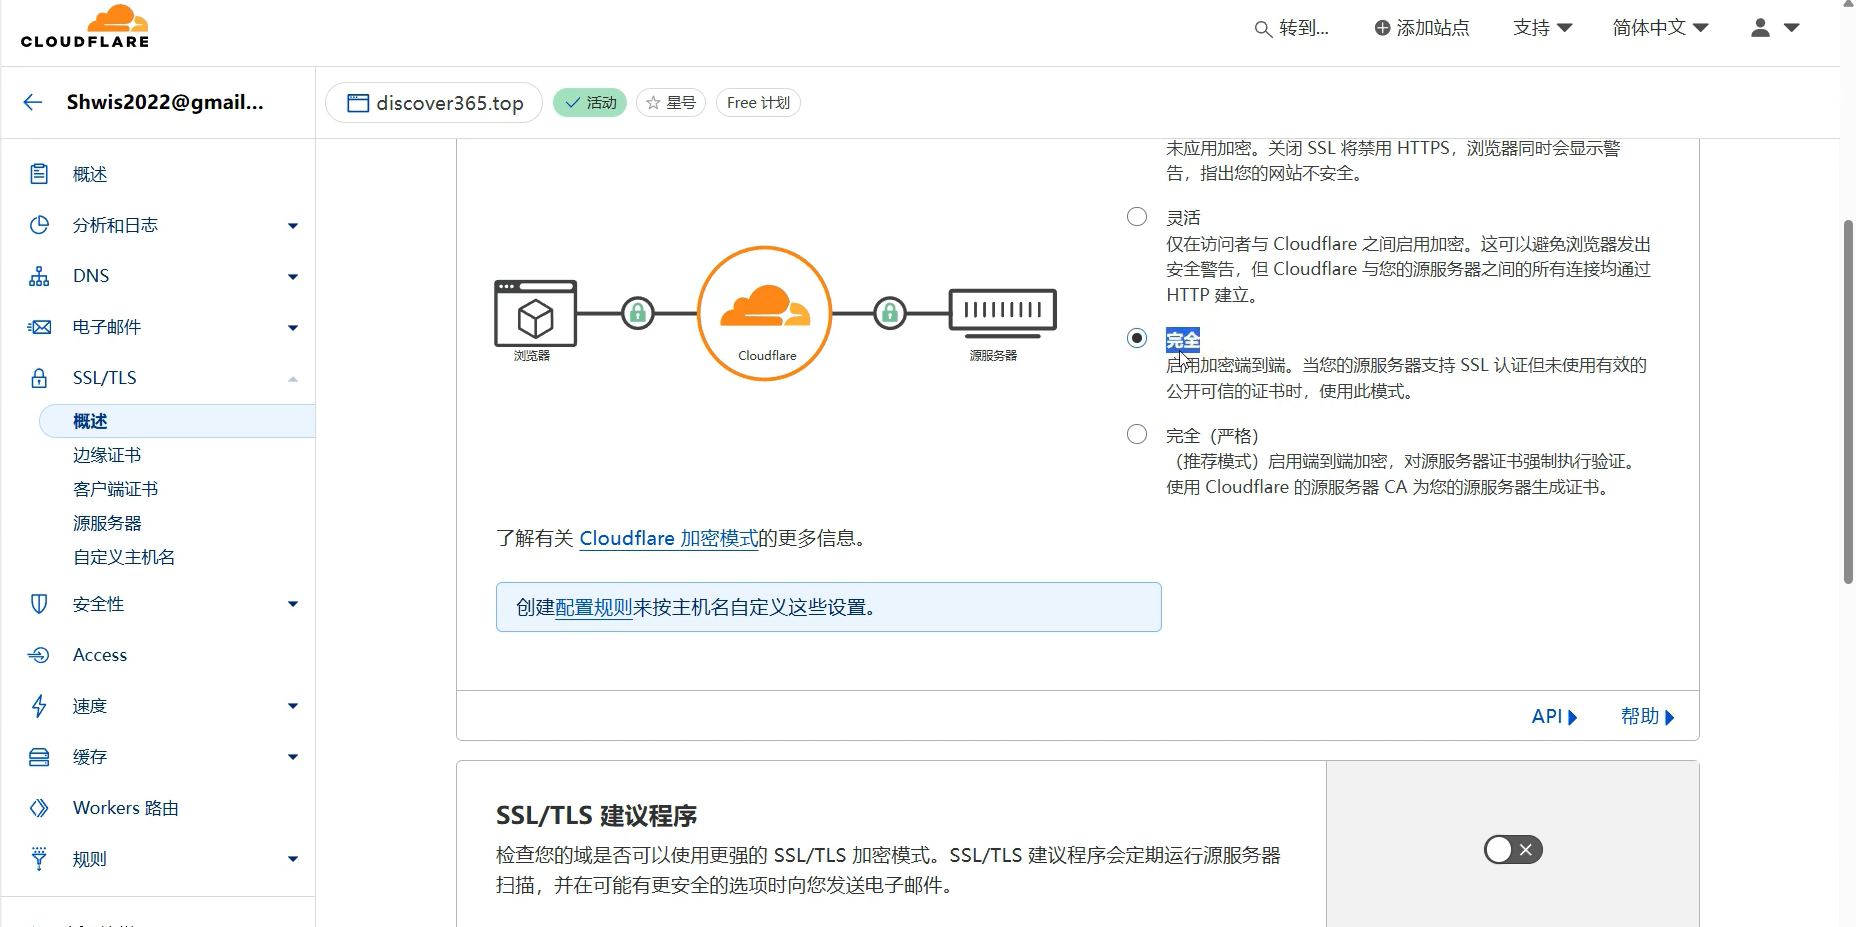Click the discover365.top domain button
Image resolution: width=1856 pixels, height=927 pixels.
(x=434, y=103)
